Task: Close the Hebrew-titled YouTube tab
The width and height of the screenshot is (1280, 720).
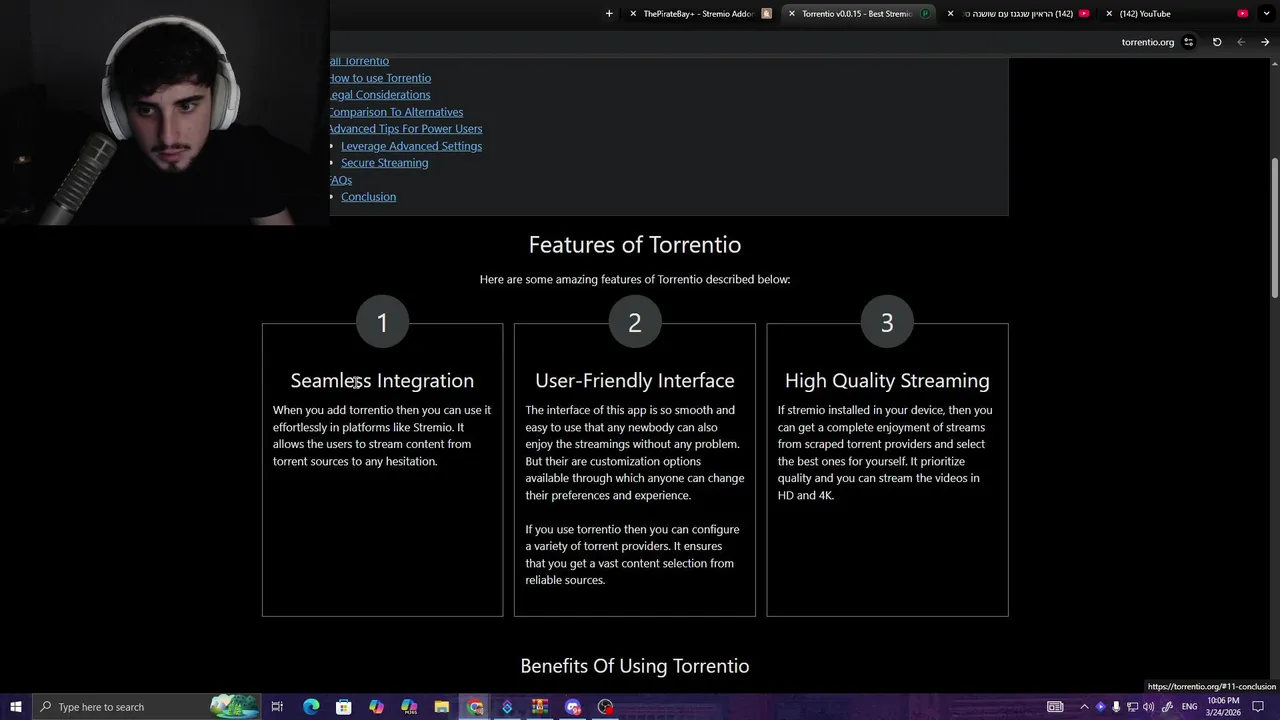Action: click(x=951, y=14)
